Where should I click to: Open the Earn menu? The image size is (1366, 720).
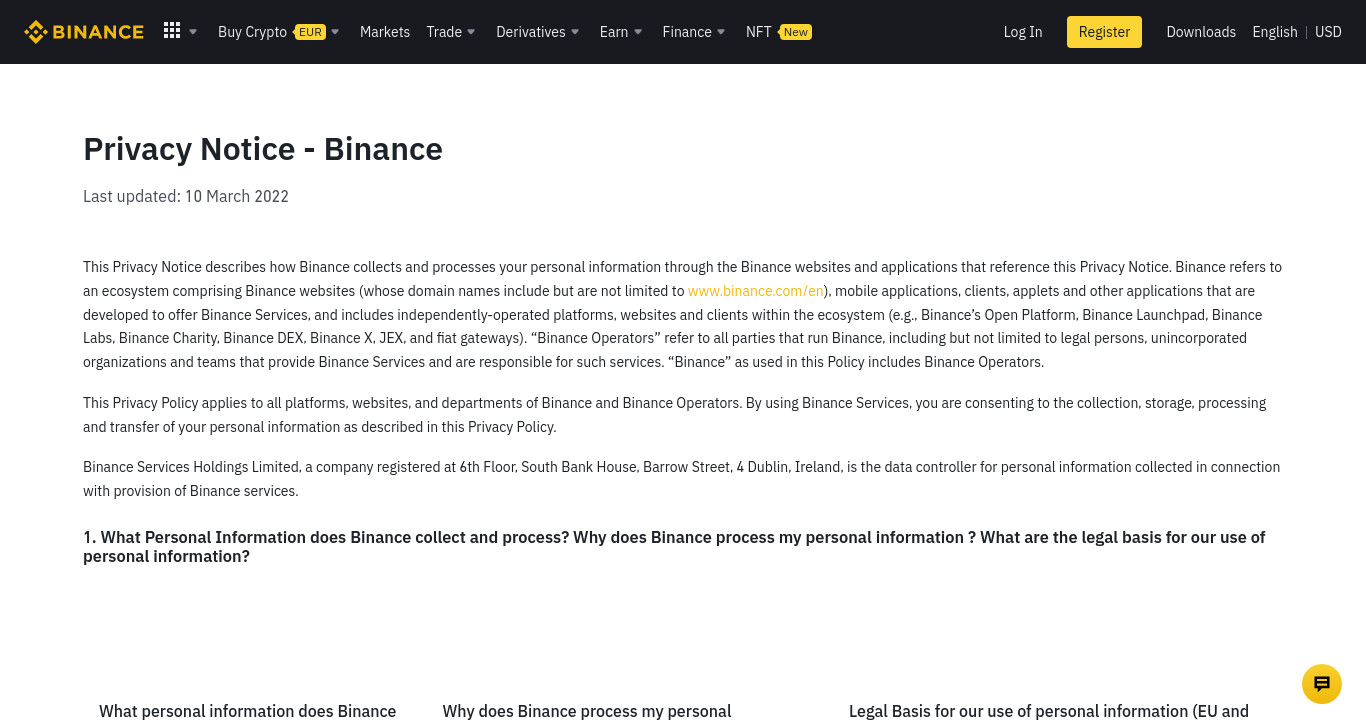point(614,32)
